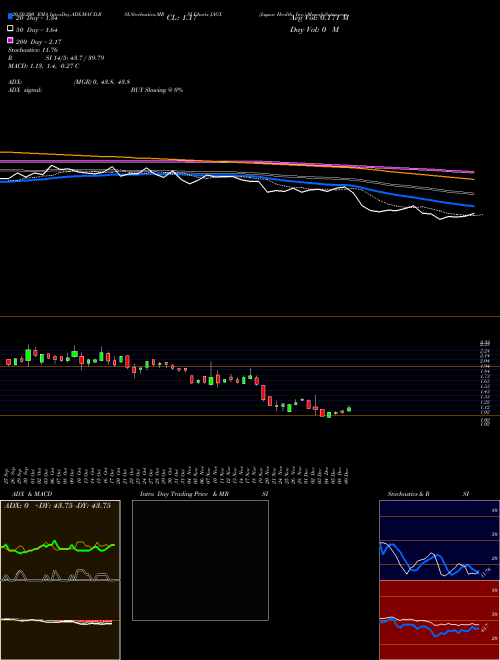Click the right end of the thick blue moving average line
500x660 pixels.
click(x=473, y=206)
